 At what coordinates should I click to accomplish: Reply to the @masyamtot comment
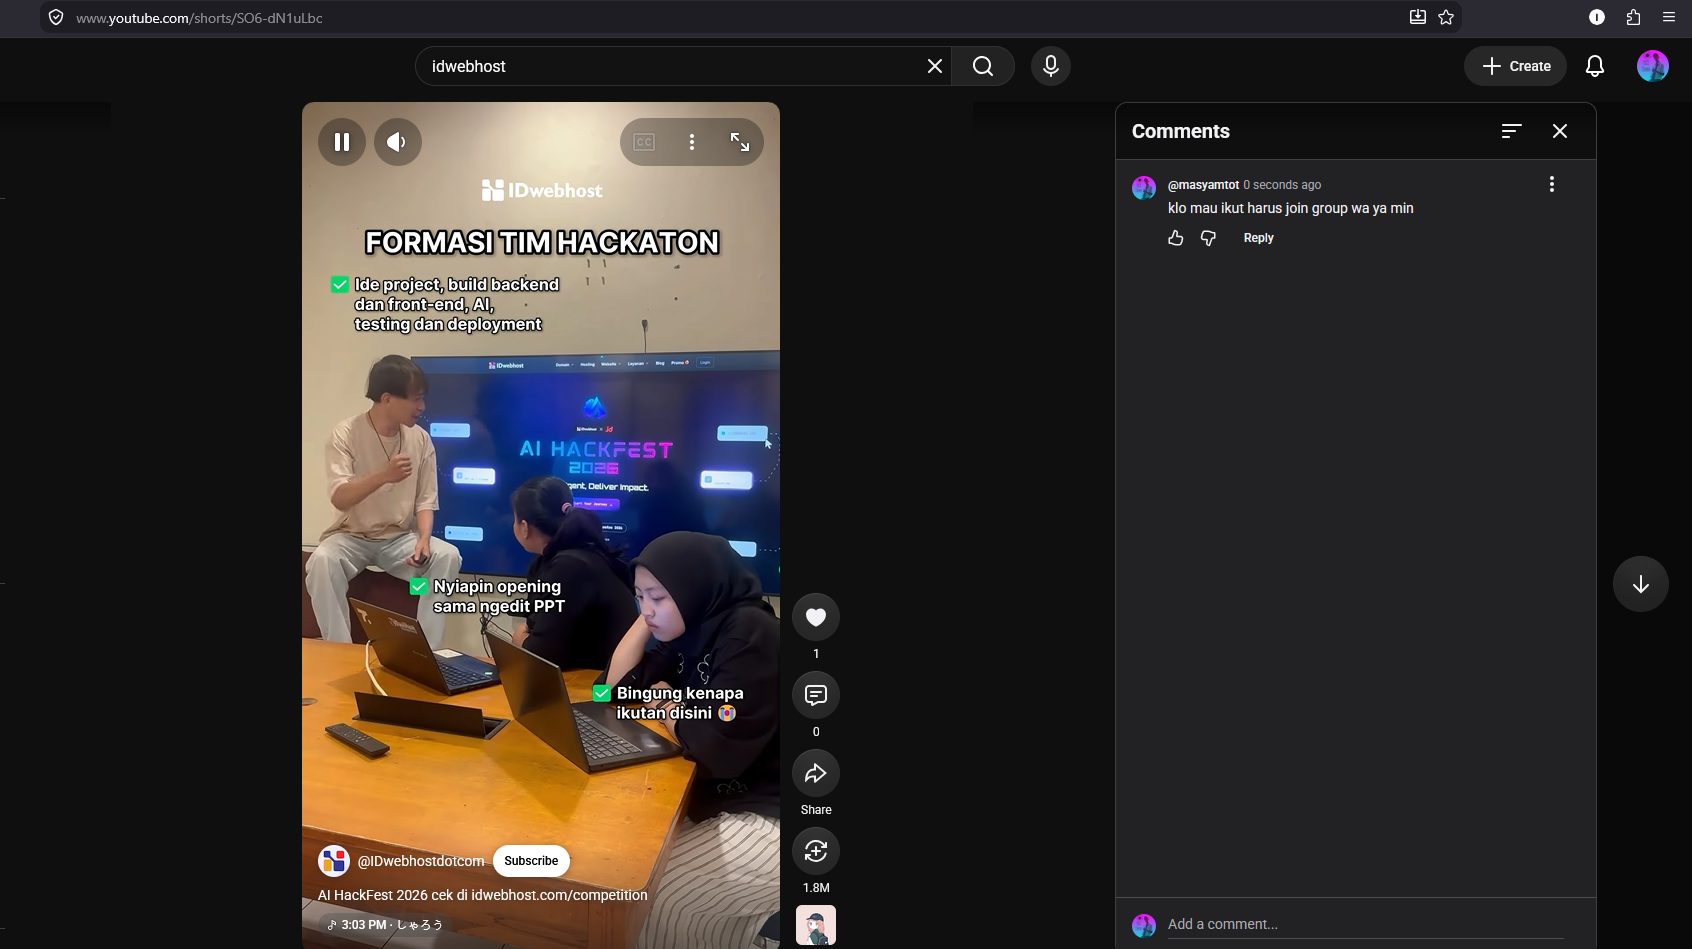click(1258, 238)
